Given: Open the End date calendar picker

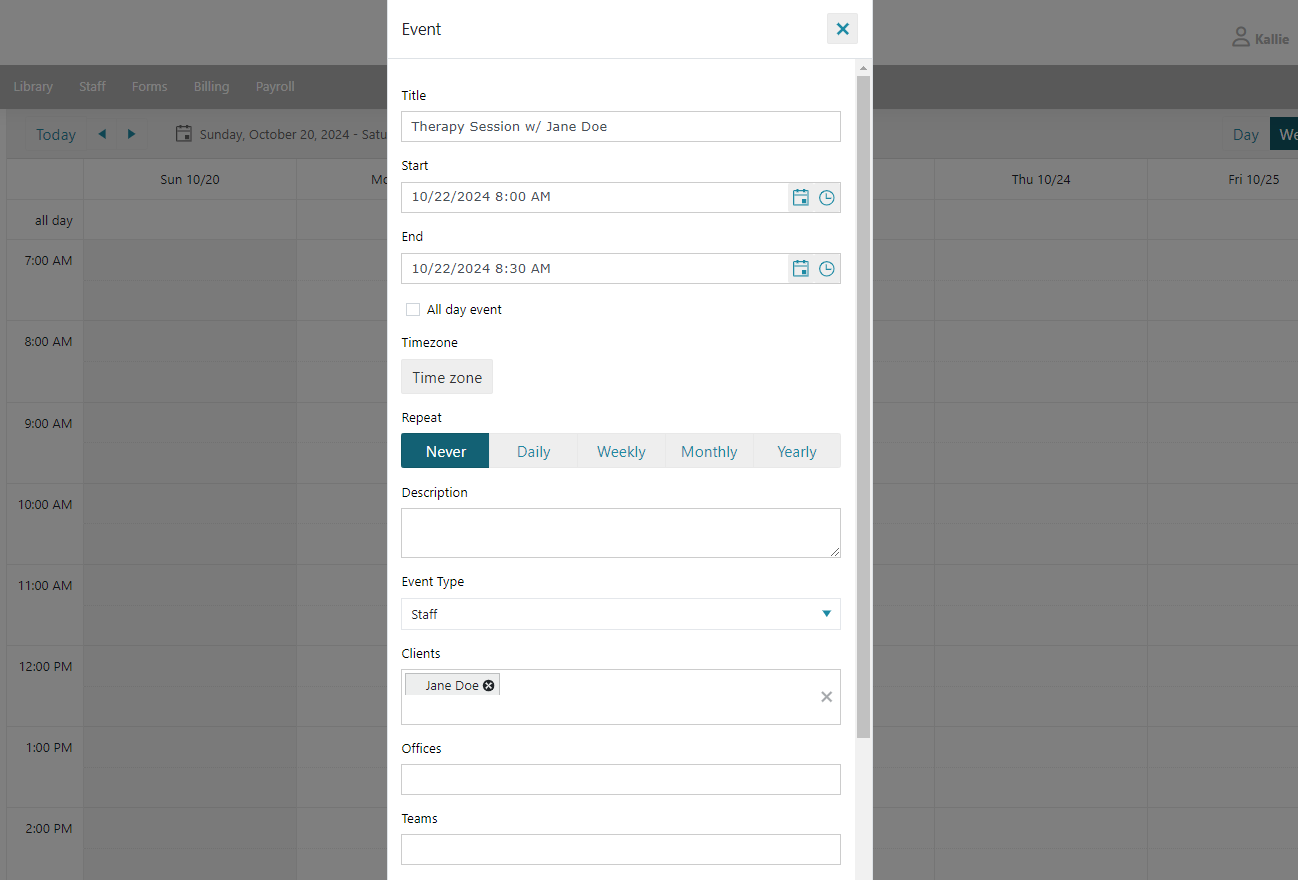Looking at the screenshot, I should tap(800, 269).
